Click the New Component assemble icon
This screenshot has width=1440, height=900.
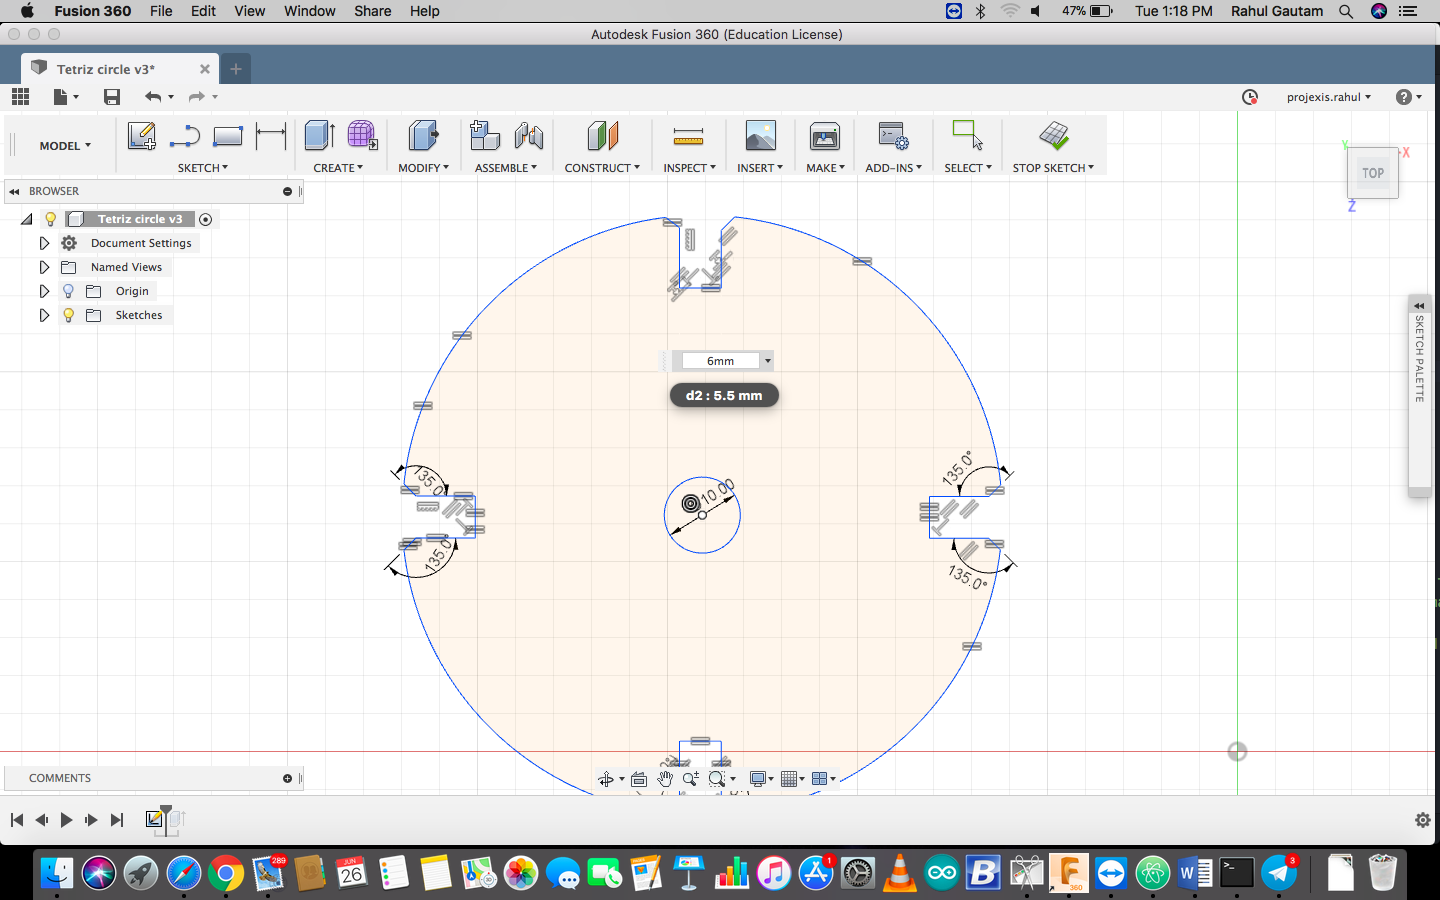tap(485, 136)
